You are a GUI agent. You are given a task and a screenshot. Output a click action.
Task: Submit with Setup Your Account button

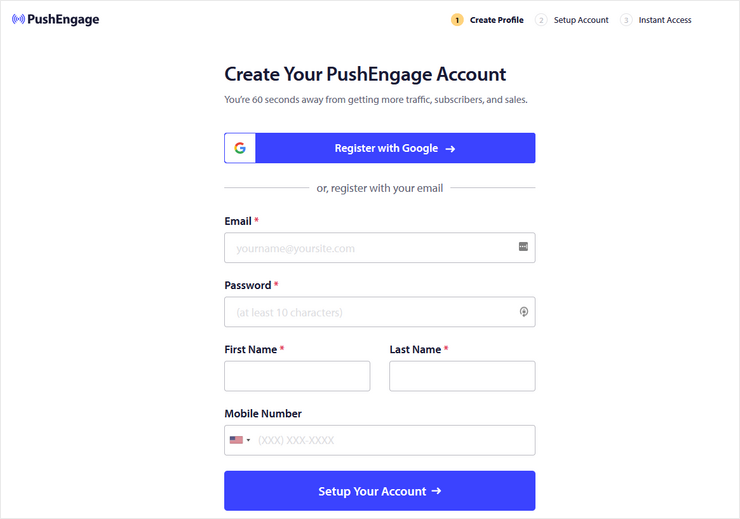(379, 491)
